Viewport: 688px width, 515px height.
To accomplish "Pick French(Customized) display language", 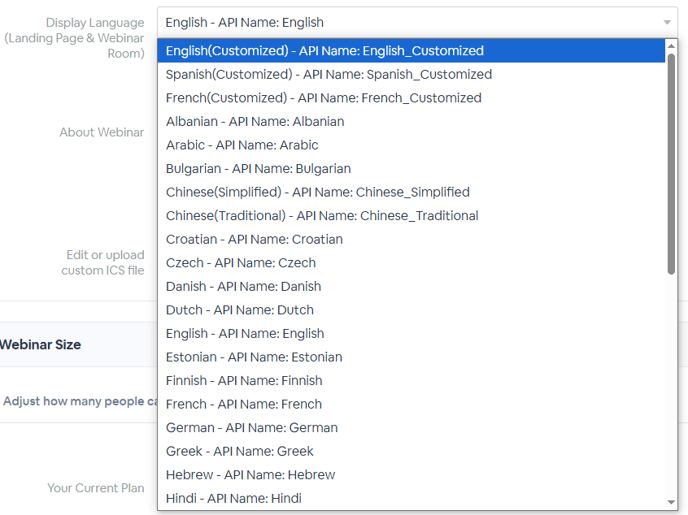I will click(411, 98).
